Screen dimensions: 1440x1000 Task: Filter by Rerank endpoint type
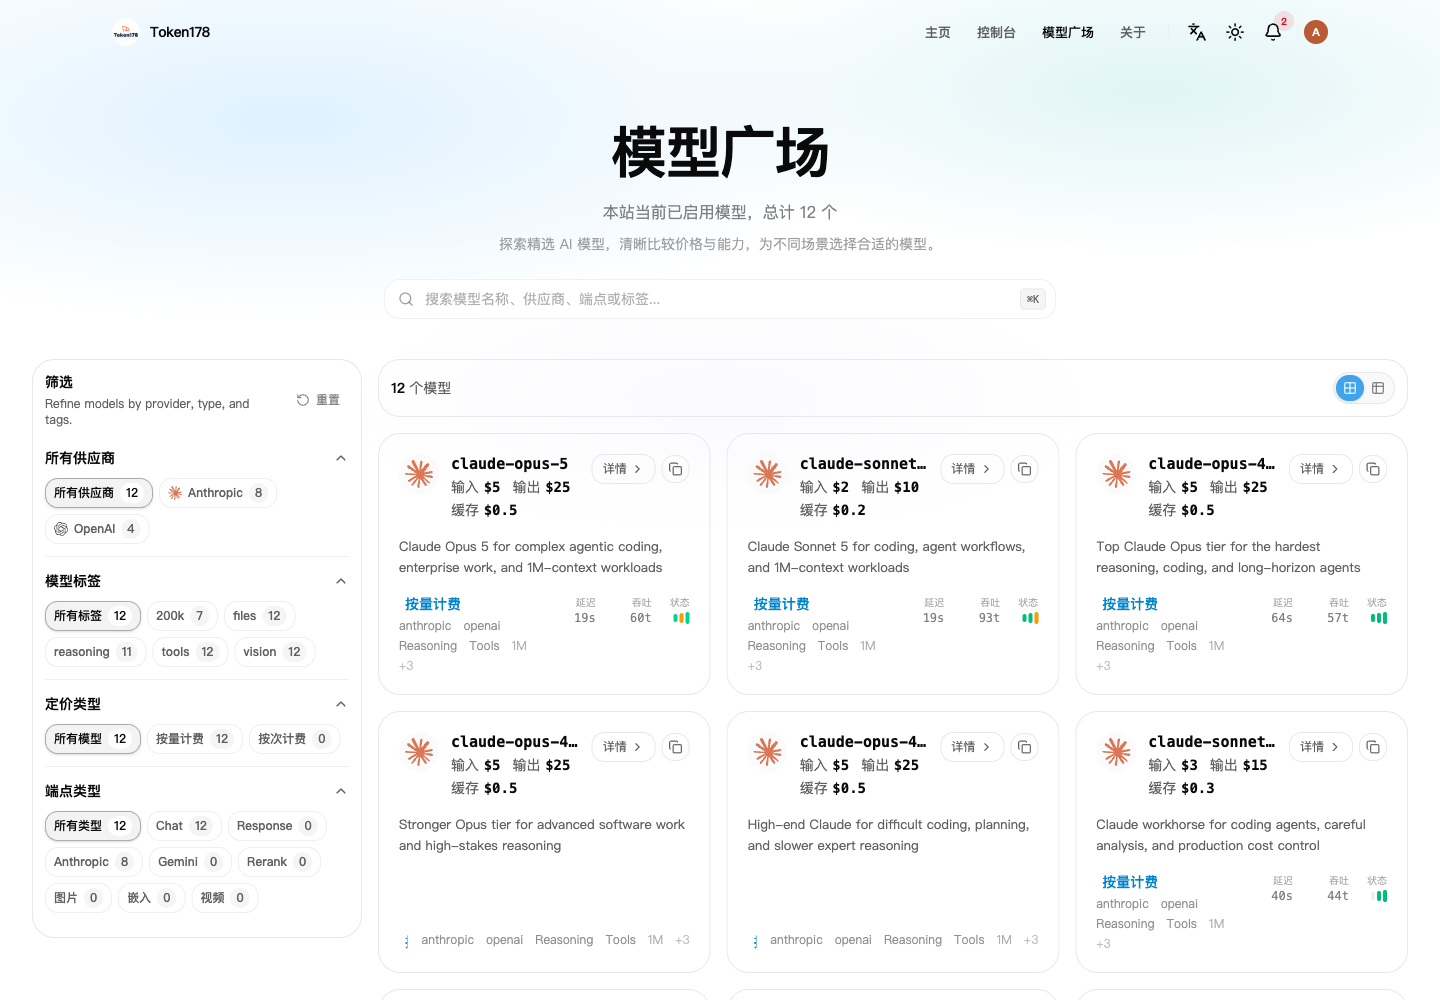point(279,862)
